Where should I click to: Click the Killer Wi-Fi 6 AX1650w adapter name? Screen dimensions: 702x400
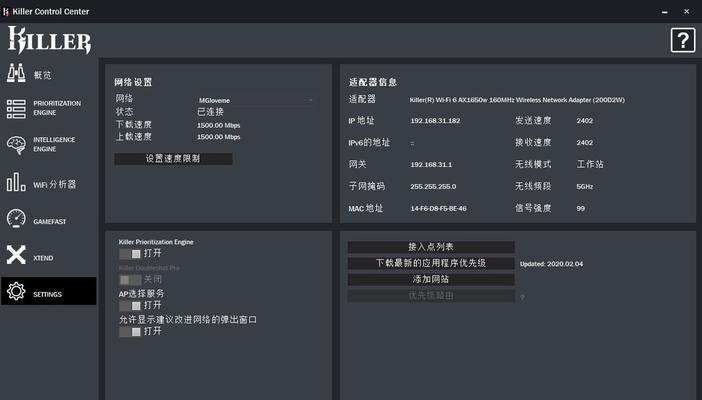517,100
